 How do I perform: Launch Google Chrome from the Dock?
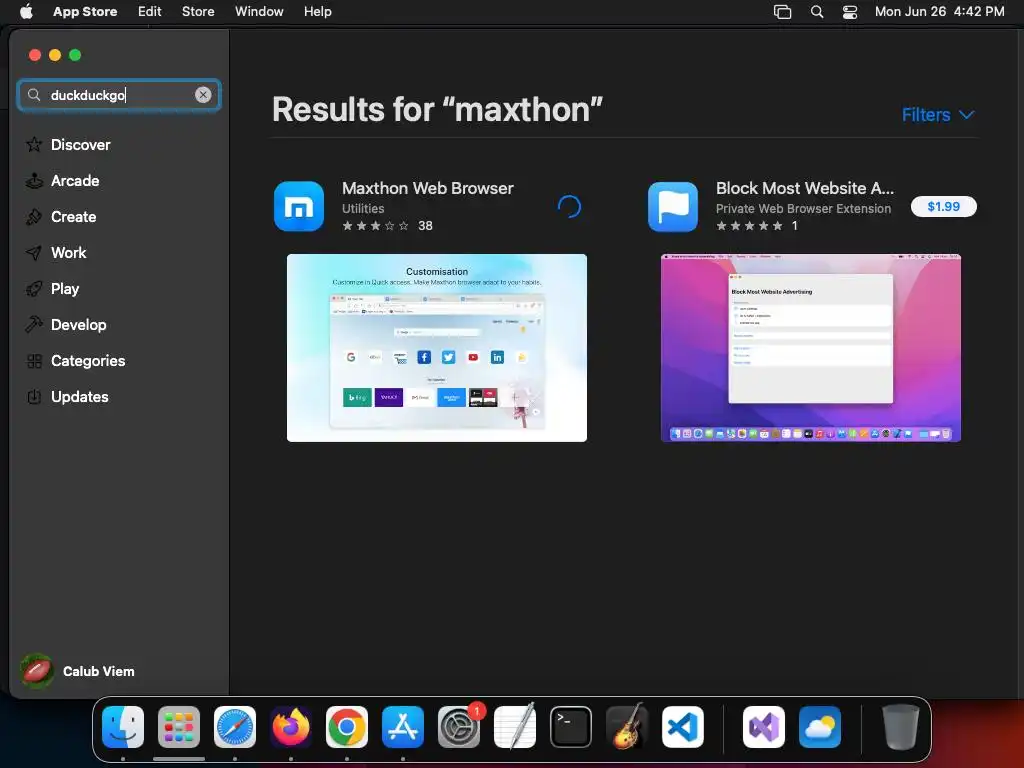[347, 727]
